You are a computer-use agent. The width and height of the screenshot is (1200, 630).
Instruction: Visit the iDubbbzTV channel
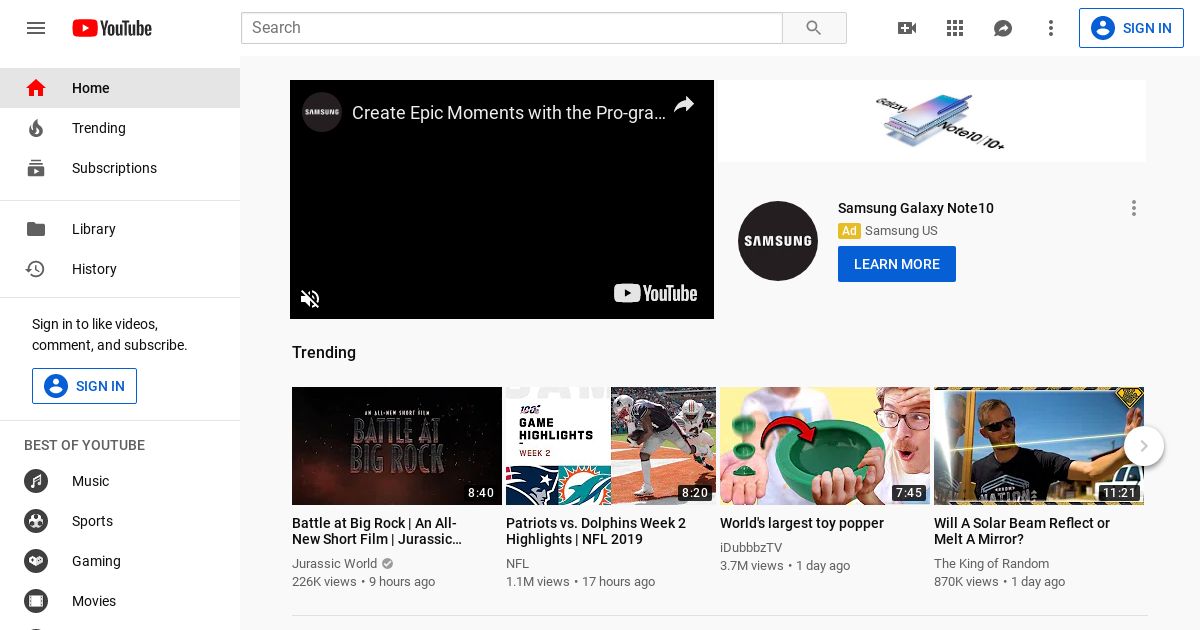[x=751, y=548]
